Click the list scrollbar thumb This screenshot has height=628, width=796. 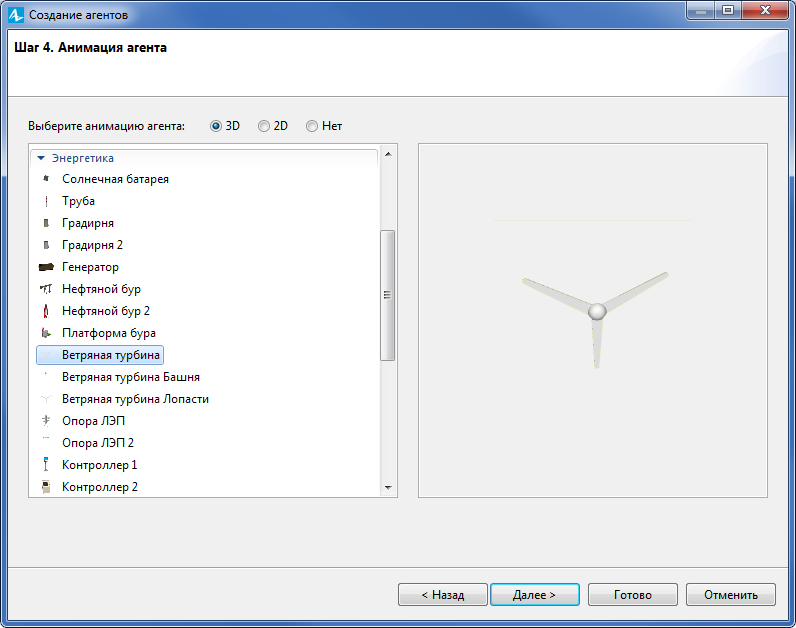(387, 295)
